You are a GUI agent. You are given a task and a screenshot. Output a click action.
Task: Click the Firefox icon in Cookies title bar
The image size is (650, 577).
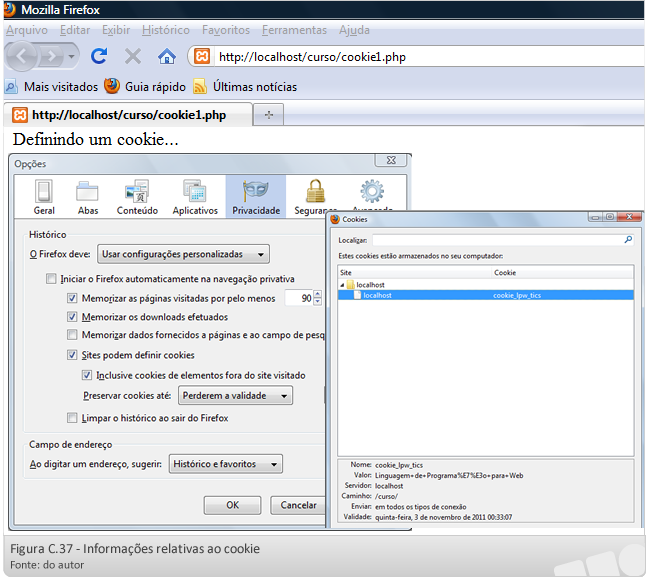coord(335,219)
